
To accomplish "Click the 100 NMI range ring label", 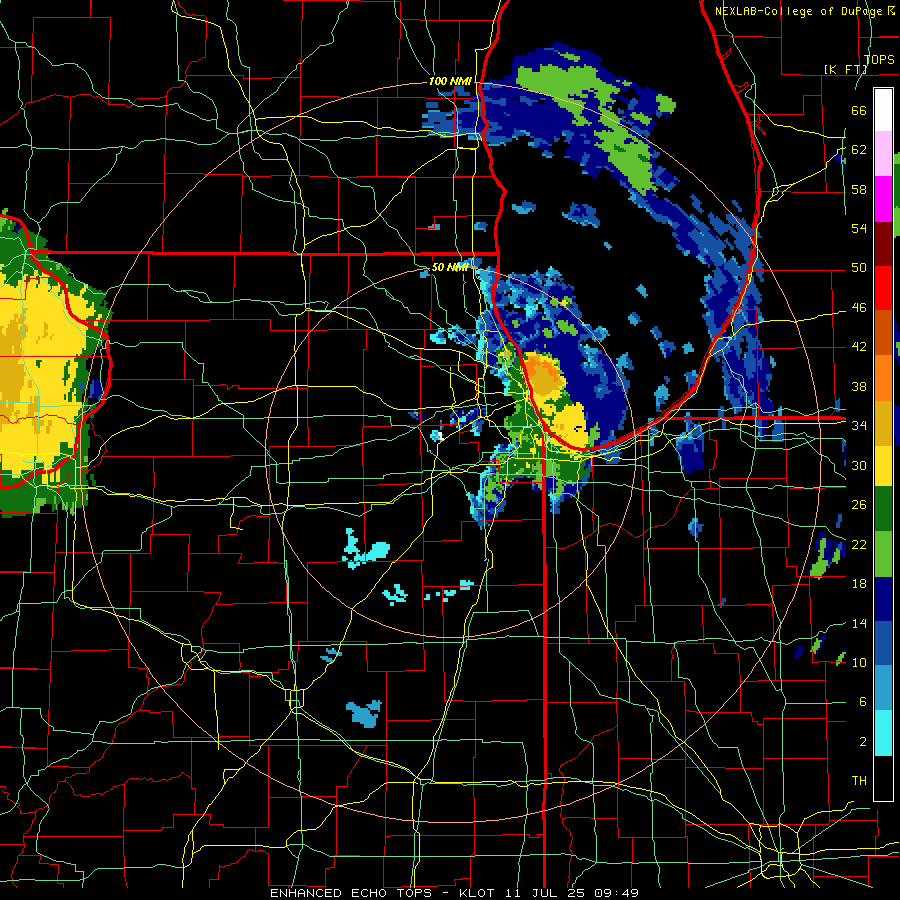I will tap(450, 82).
